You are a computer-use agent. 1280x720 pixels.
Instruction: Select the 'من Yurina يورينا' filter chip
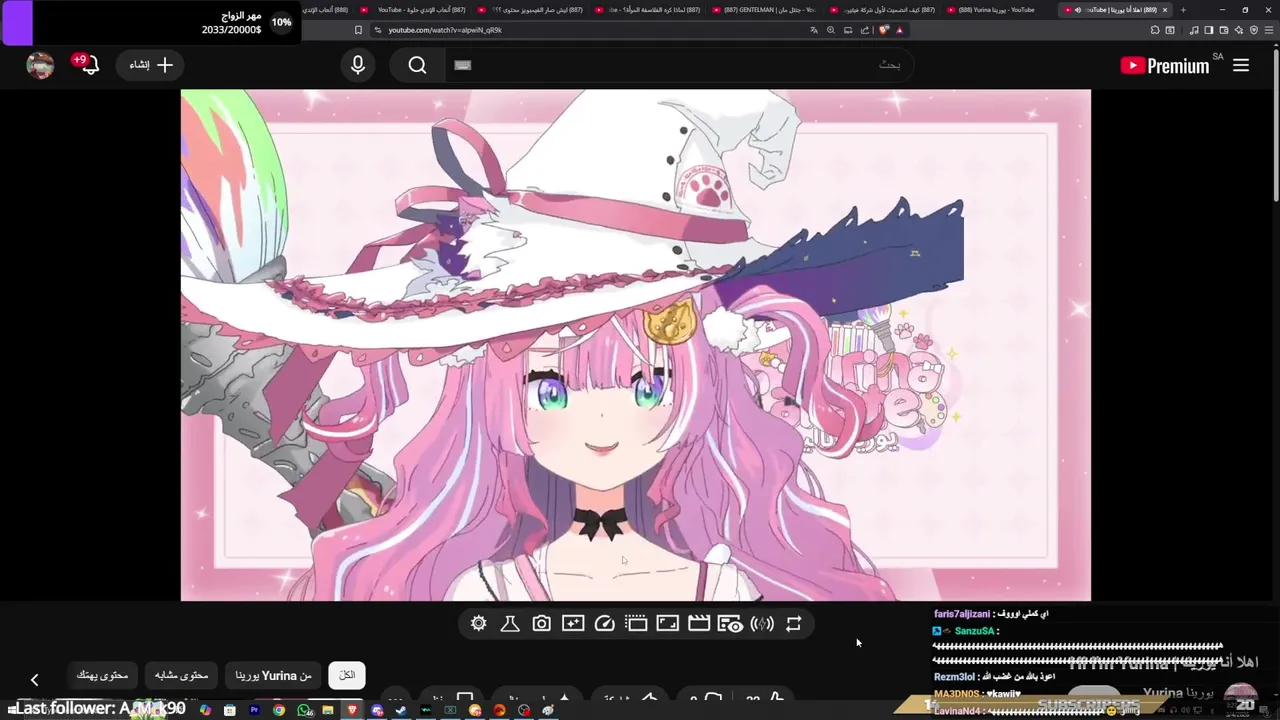[x=274, y=676]
